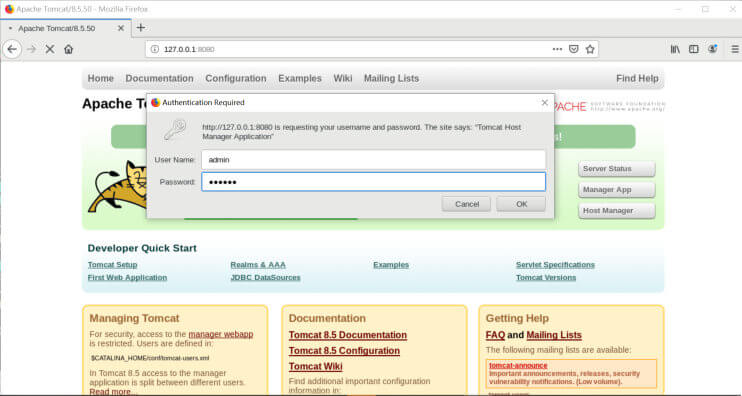Open the Servlet Specifications link
This screenshot has width=742, height=396.
pyautogui.click(x=555, y=265)
